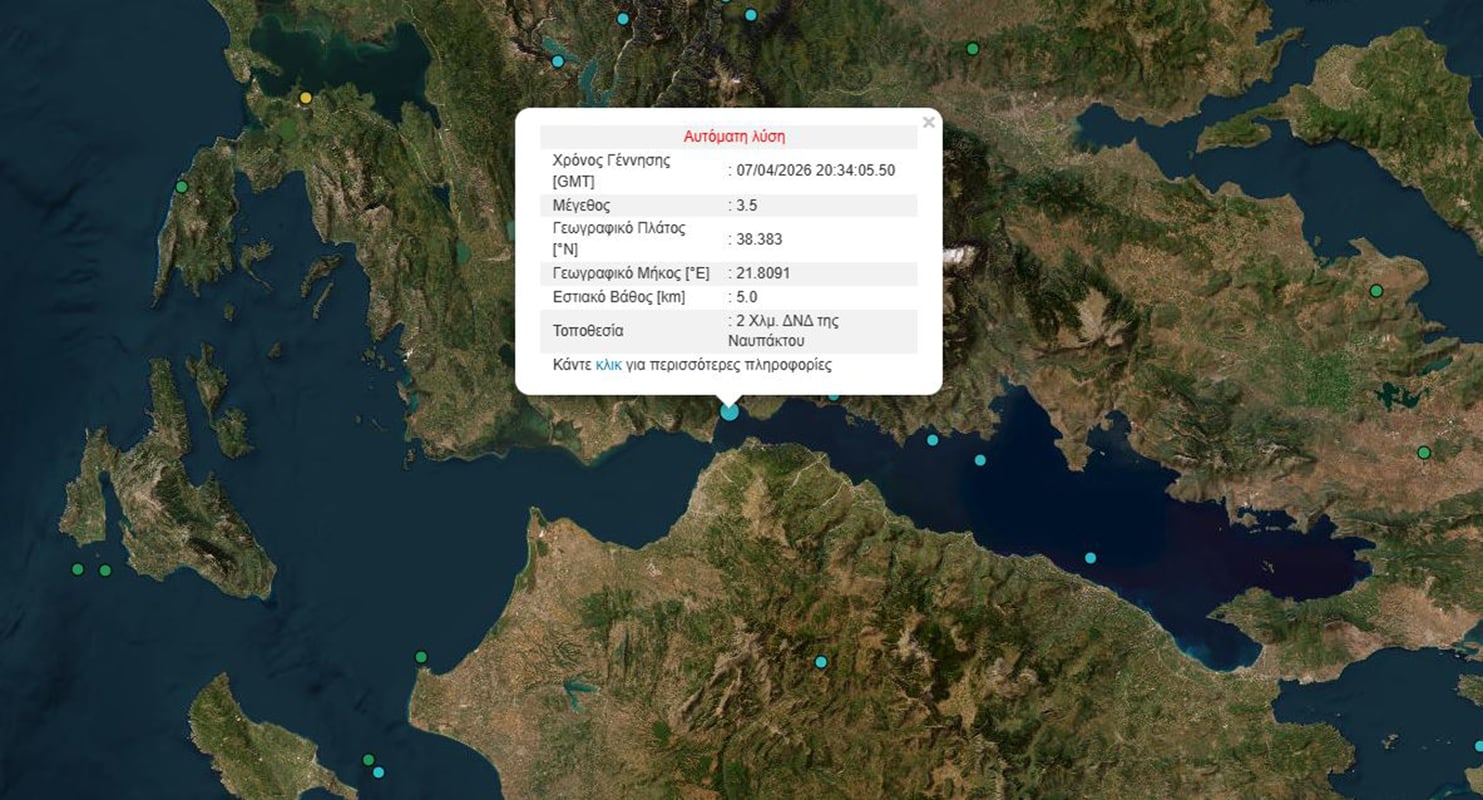The width and height of the screenshot is (1483, 800).
Task: Click the green marker on Lefkada's west coast
Action: (x=183, y=187)
